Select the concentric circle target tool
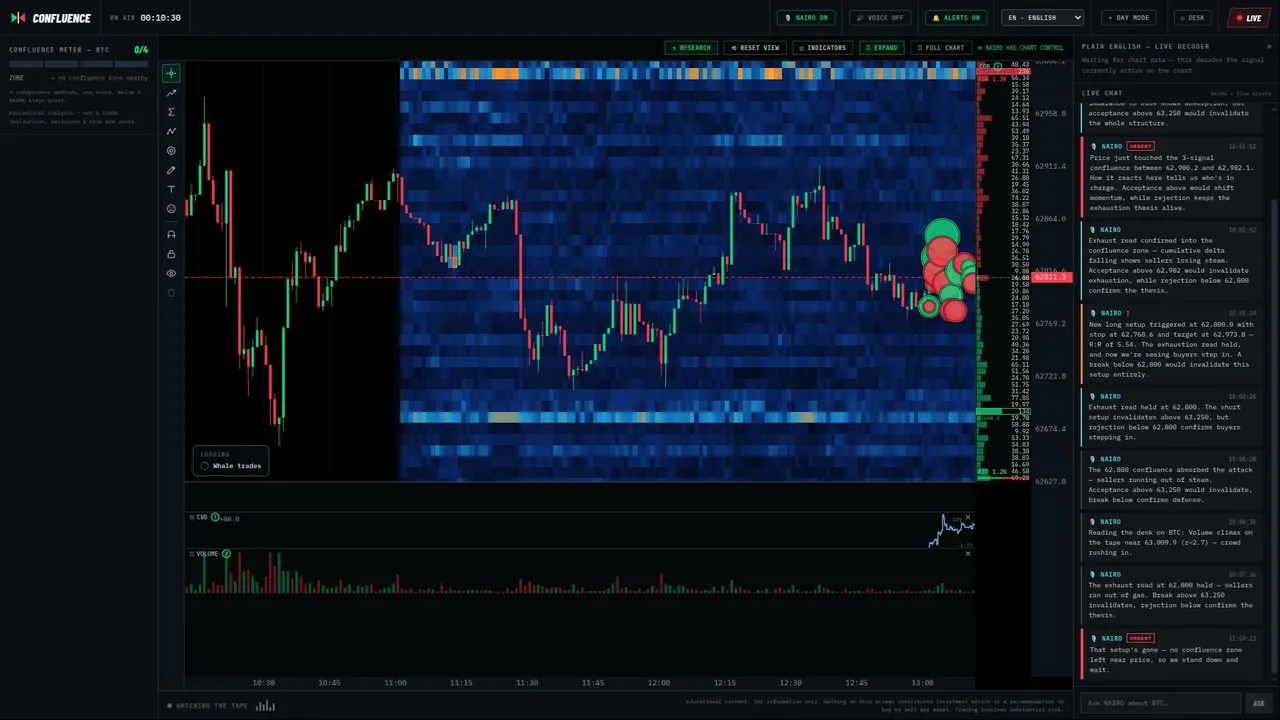This screenshot has width=1280, height=720. pos(171,151)
